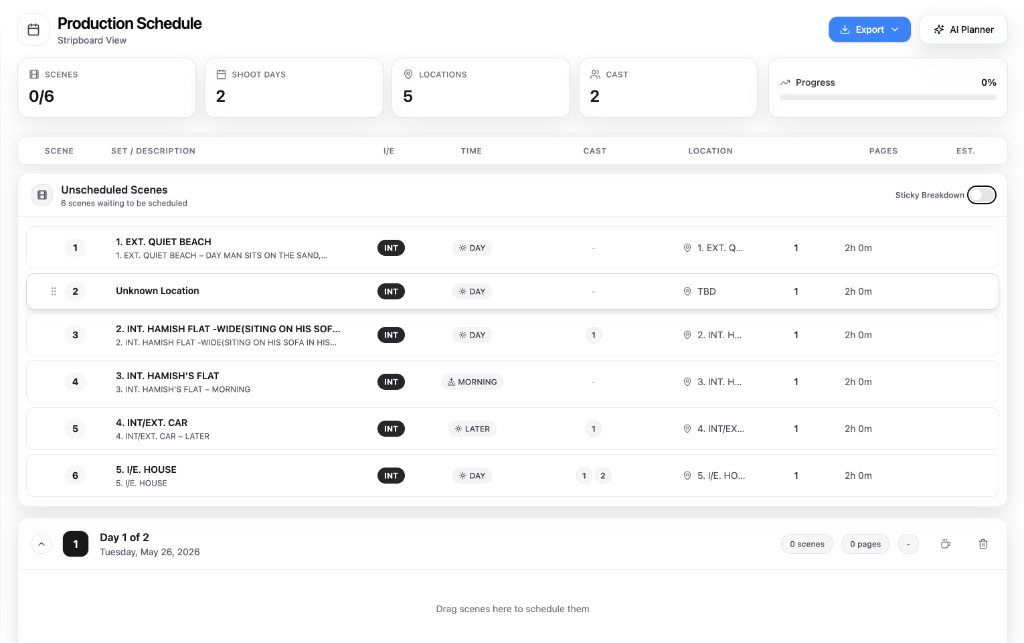The width and height of the screenshot is (1024, 643).
Task: Click the 'Day 1 of 2' heading
Action: (x=124, y=537)
